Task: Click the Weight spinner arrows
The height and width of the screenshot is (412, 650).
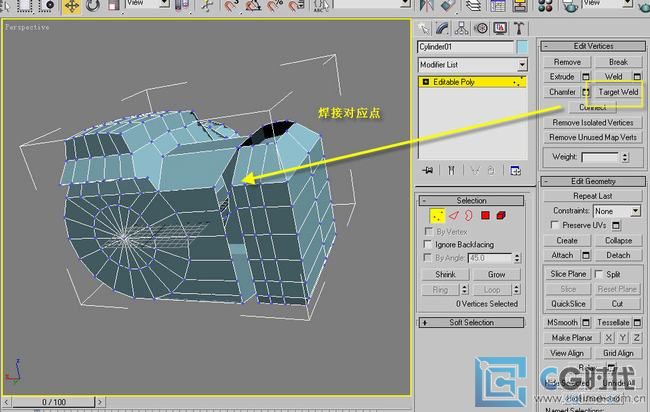Action: 625,157
